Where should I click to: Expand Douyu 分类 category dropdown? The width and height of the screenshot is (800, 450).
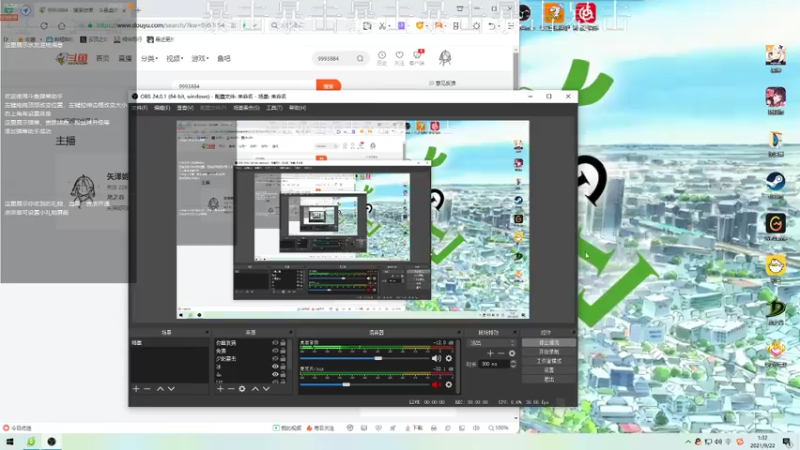149,59
